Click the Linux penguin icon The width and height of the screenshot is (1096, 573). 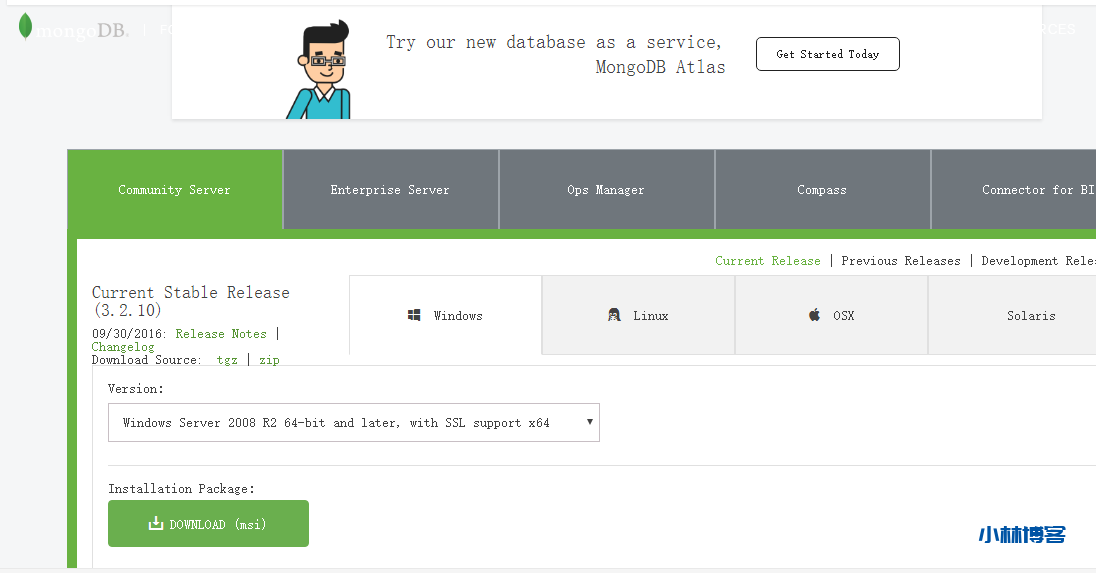(614, 315)
